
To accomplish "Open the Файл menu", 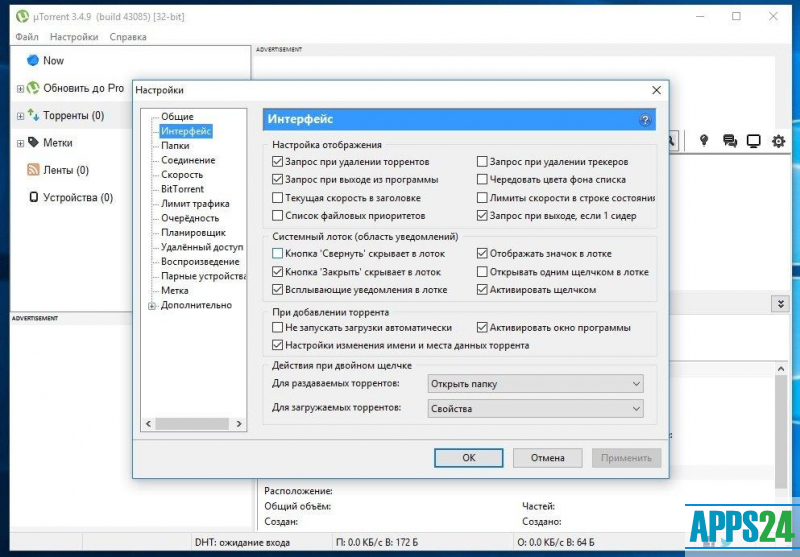I will [27, 37].
